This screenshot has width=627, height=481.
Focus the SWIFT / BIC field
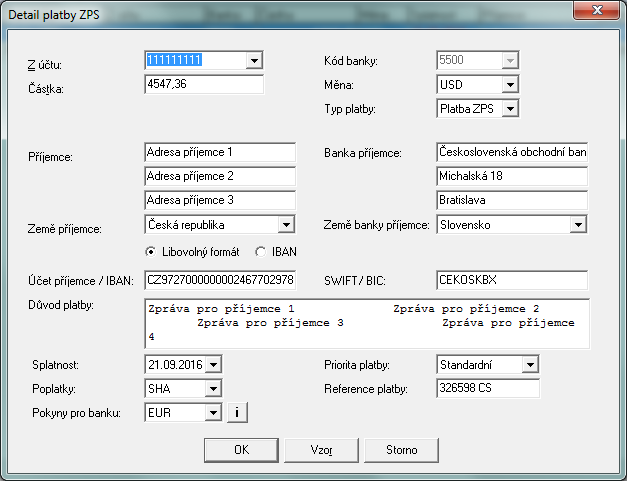pyautogui.click(x=511, y=279)
